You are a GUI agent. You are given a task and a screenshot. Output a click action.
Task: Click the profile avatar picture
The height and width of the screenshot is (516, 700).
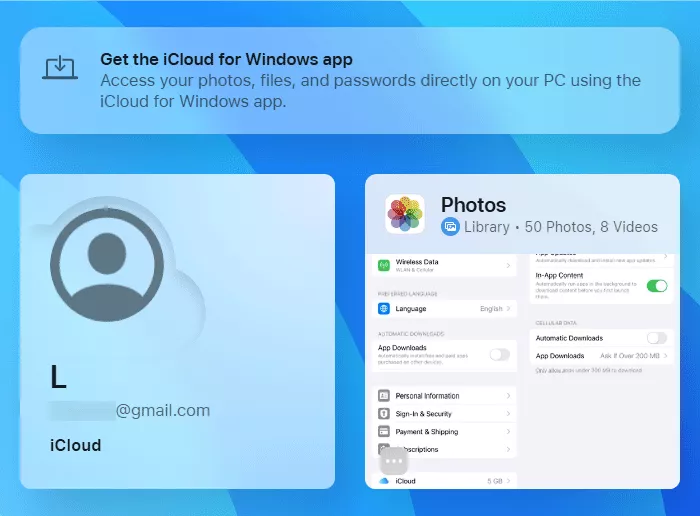(107, 264)
